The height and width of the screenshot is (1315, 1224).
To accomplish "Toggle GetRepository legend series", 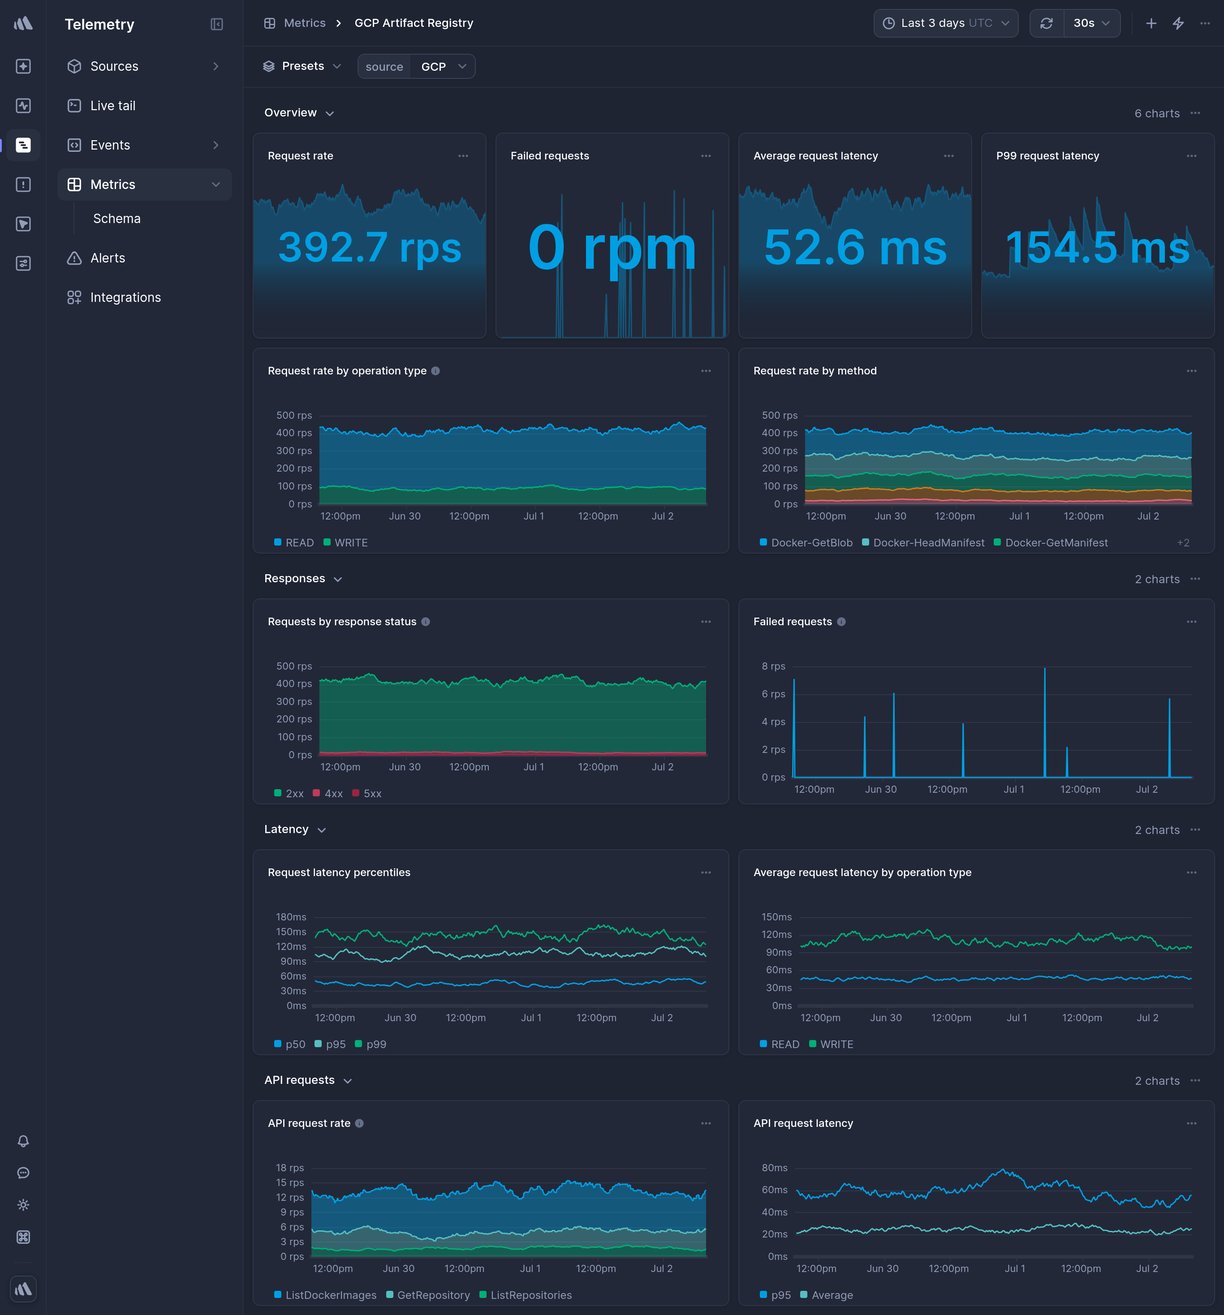I will tap(428, 1296).
